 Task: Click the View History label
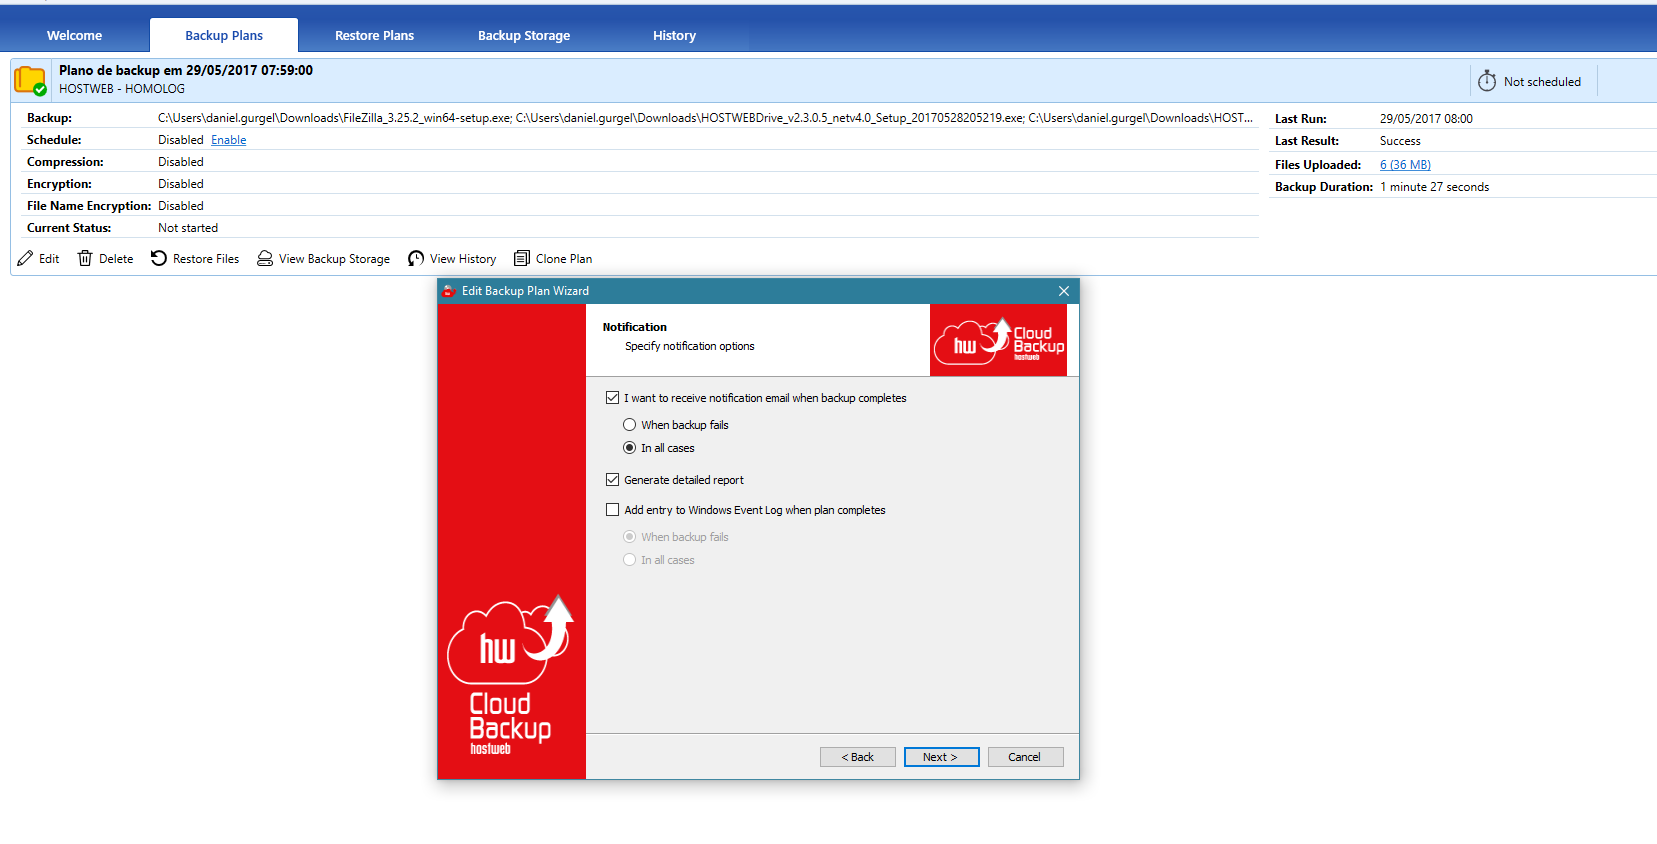point(463,259)
